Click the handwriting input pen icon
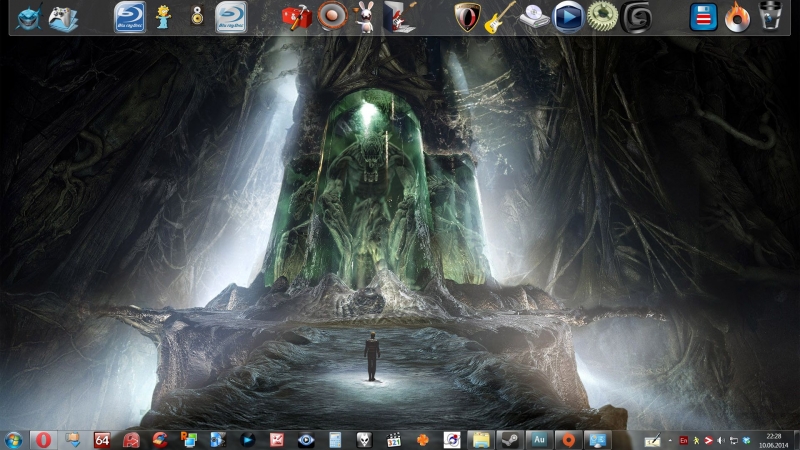 652,440
